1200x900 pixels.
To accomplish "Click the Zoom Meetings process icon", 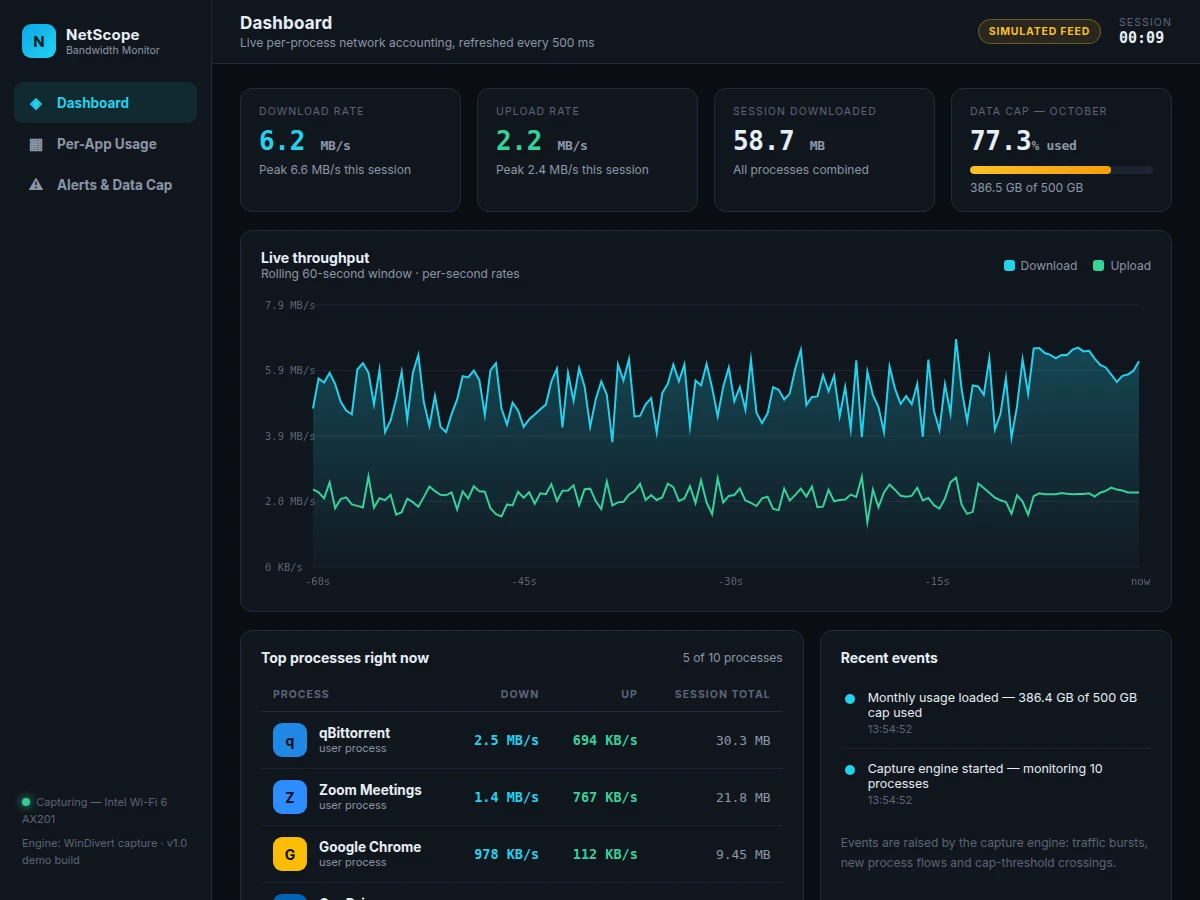I will pyautogui.click(x=290, y=797).
